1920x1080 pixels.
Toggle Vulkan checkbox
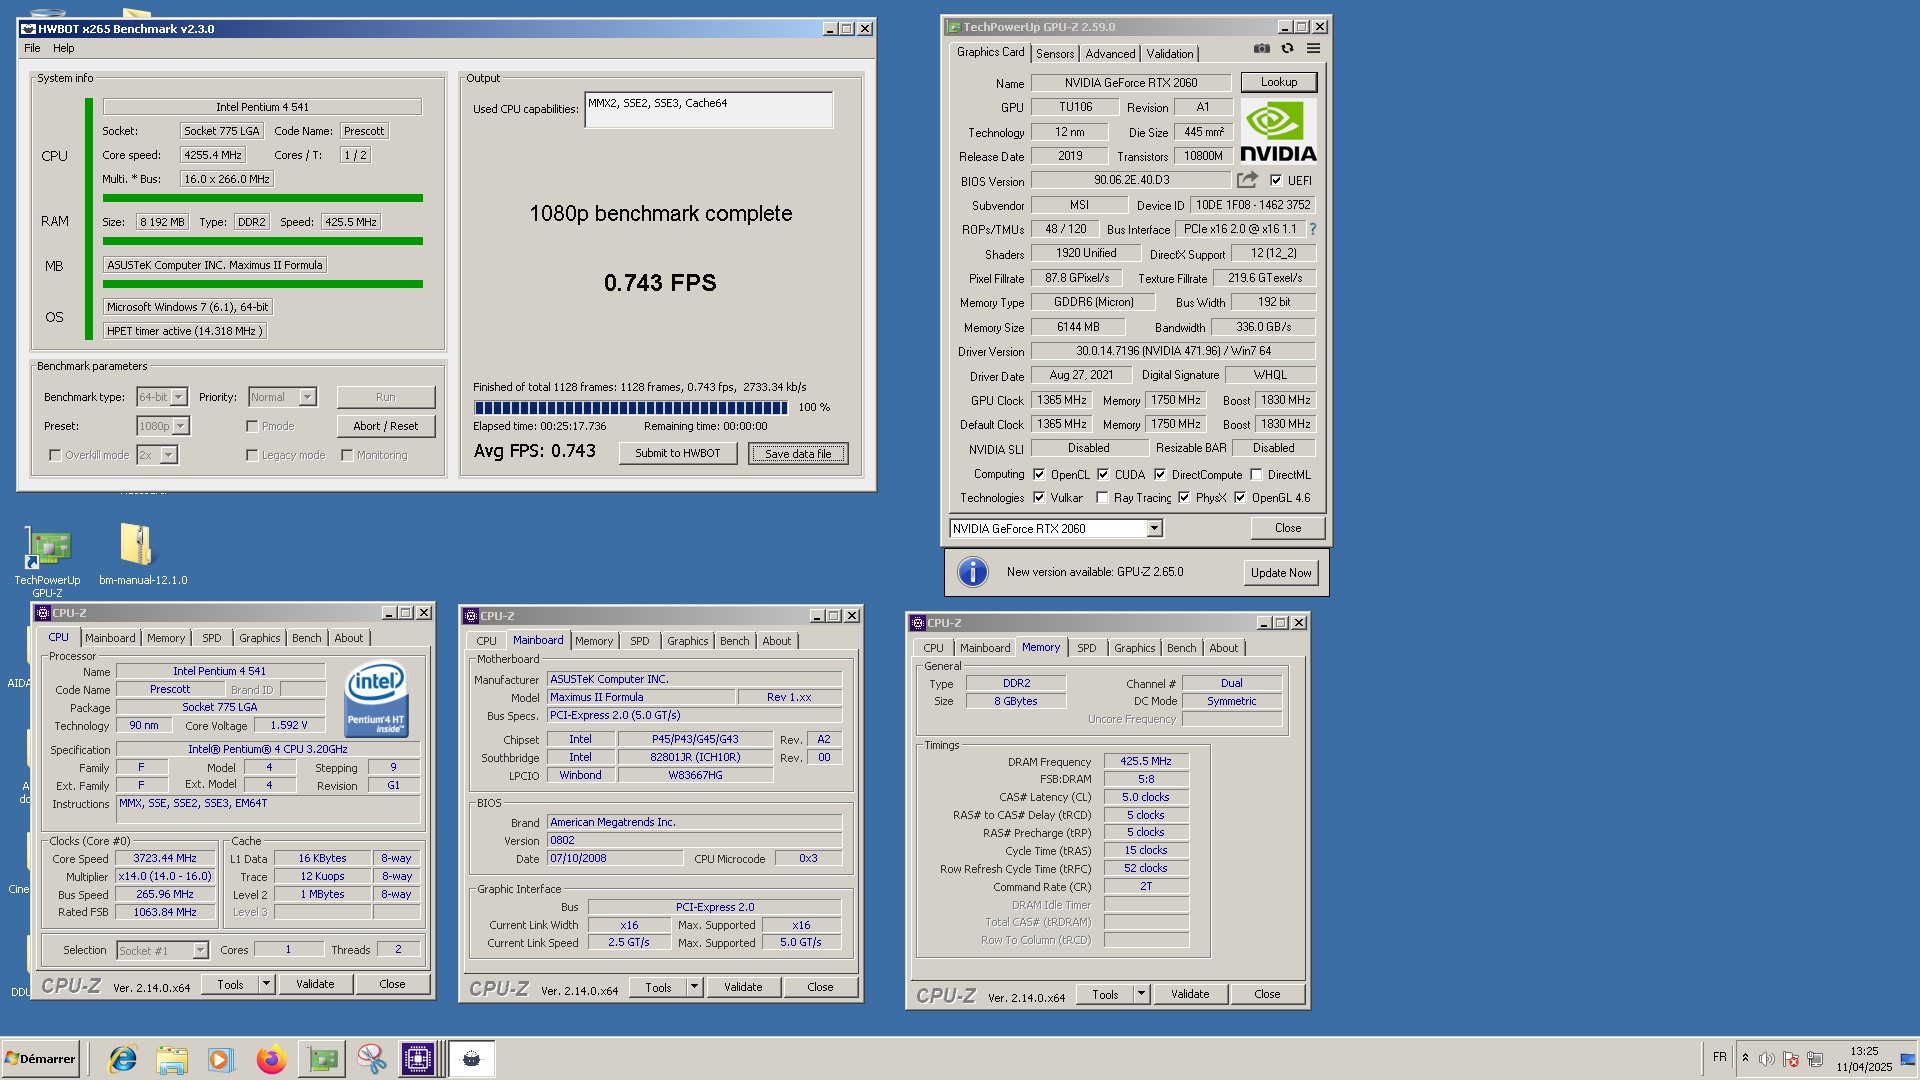(1039, 498)
